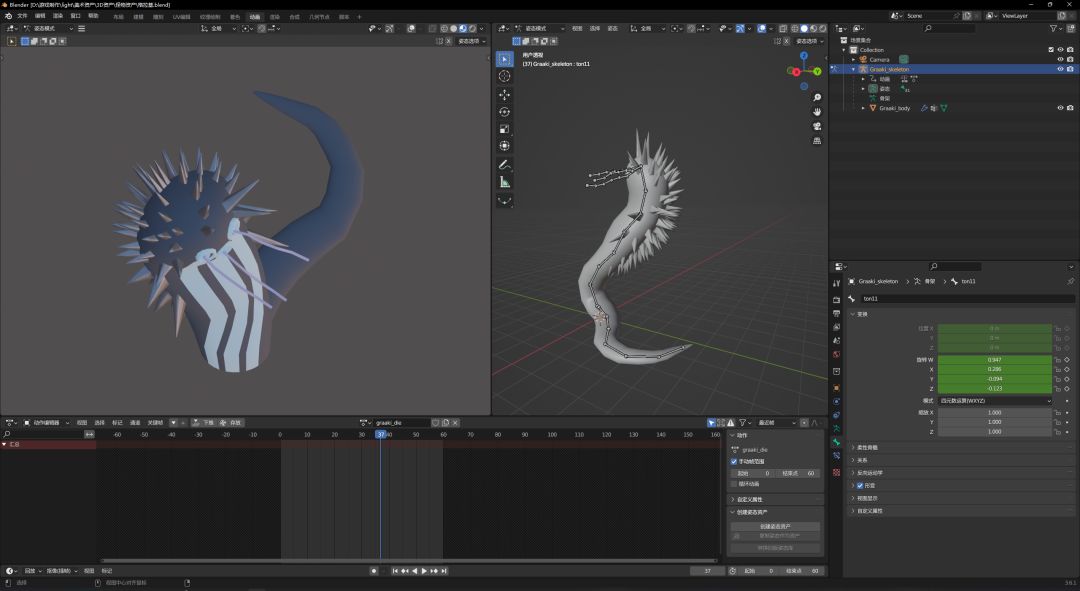This screenshot has height=591, width=1080.
Task: Uncheck the manual frame range checkbox
Action: (734, 461)
